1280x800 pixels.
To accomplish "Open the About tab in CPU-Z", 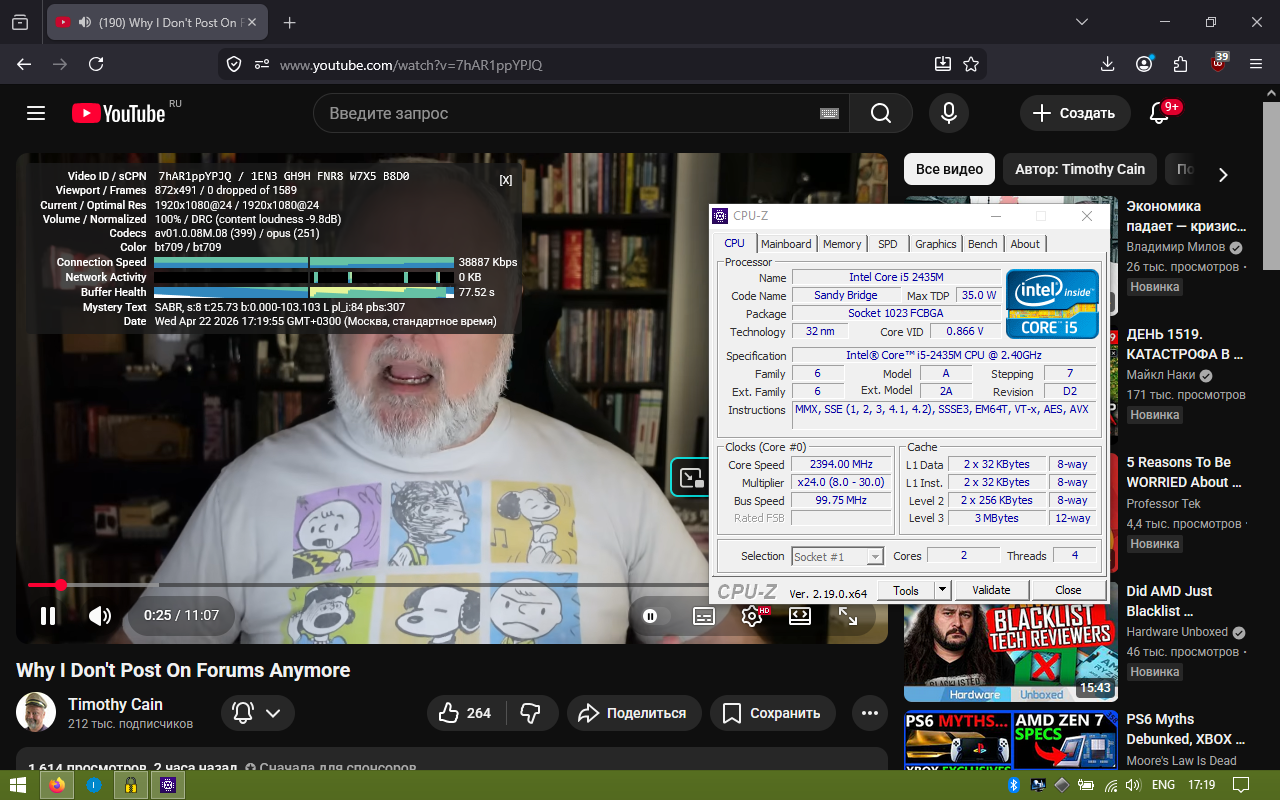I will point(1025,244).
